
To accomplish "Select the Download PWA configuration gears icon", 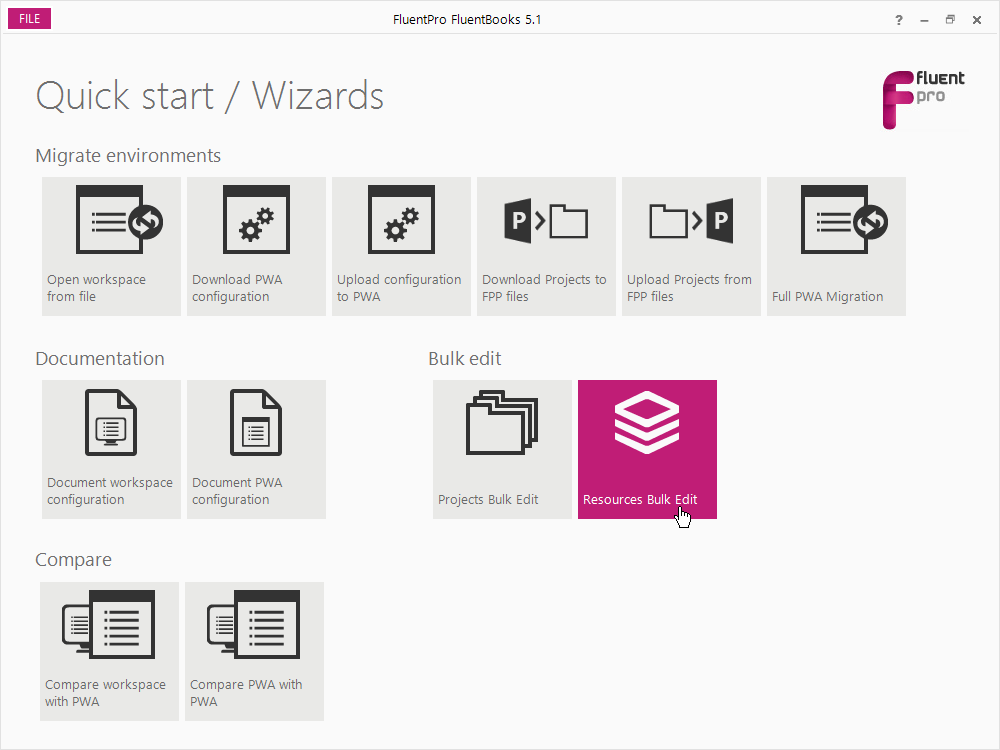I will coord(256,219).
